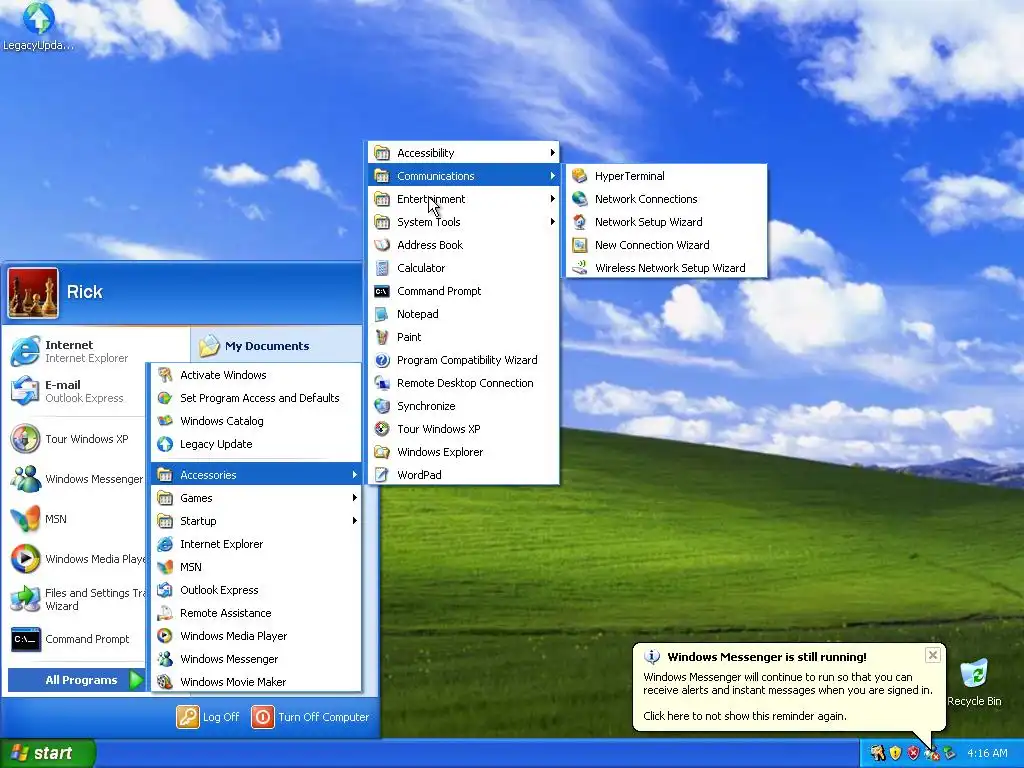The height and width of the screenshot is (768, 1024).
Task: Click Turn Off Computer button
Action: [x=311, y=717]
